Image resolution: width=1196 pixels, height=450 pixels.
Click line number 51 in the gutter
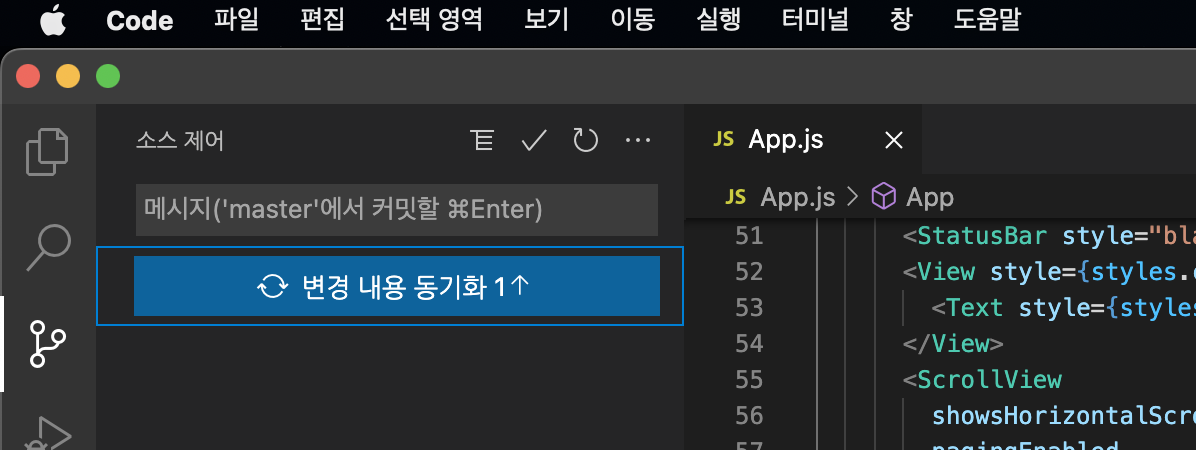pyautogui.click(x=749, y=236)
